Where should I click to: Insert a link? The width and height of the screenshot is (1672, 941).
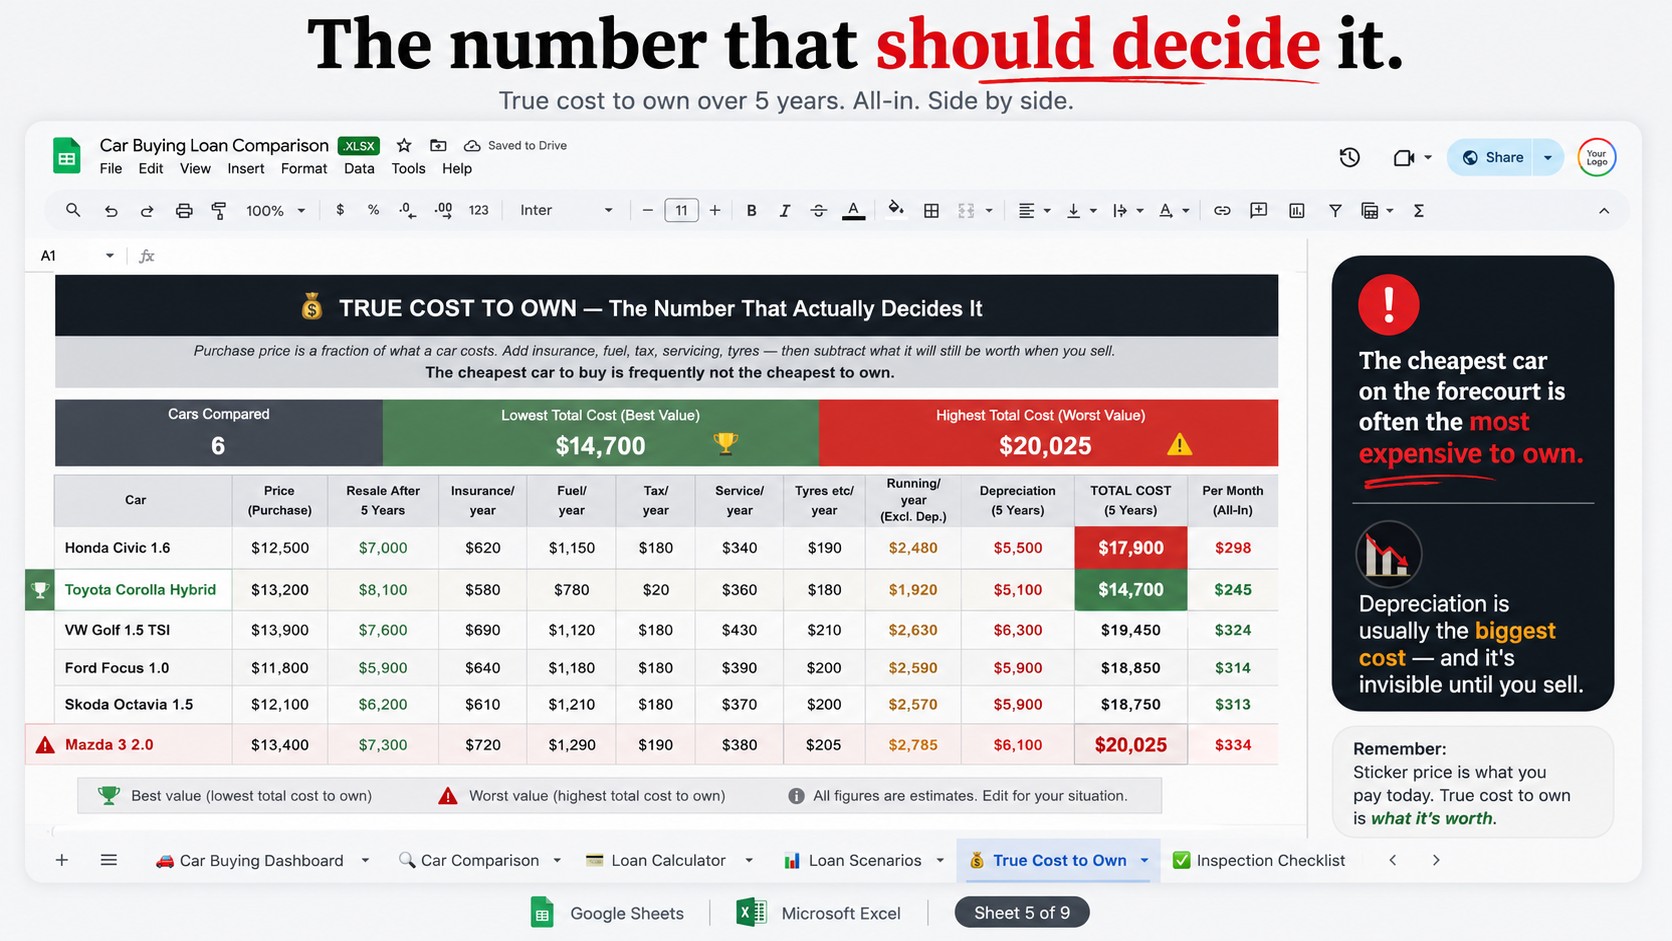1222,211
